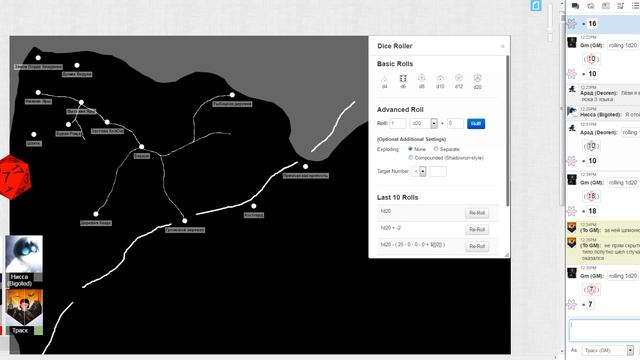Open the Jukebox tab in the sidebar
The height and width of the screenshot is (360, 640).
pos(620,6)
